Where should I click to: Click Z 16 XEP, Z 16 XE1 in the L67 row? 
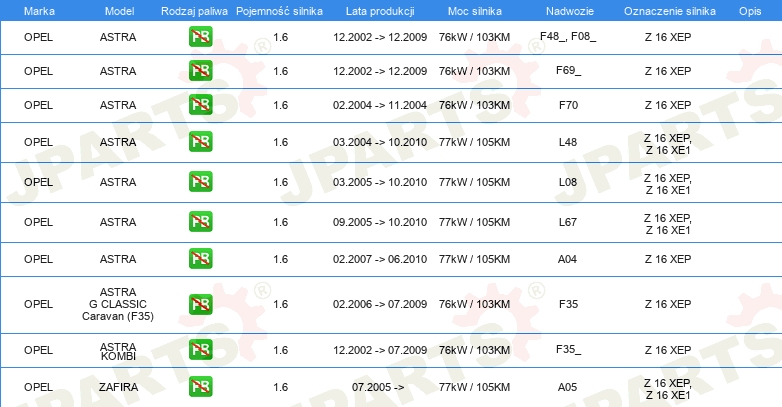(x=668, y=224)
